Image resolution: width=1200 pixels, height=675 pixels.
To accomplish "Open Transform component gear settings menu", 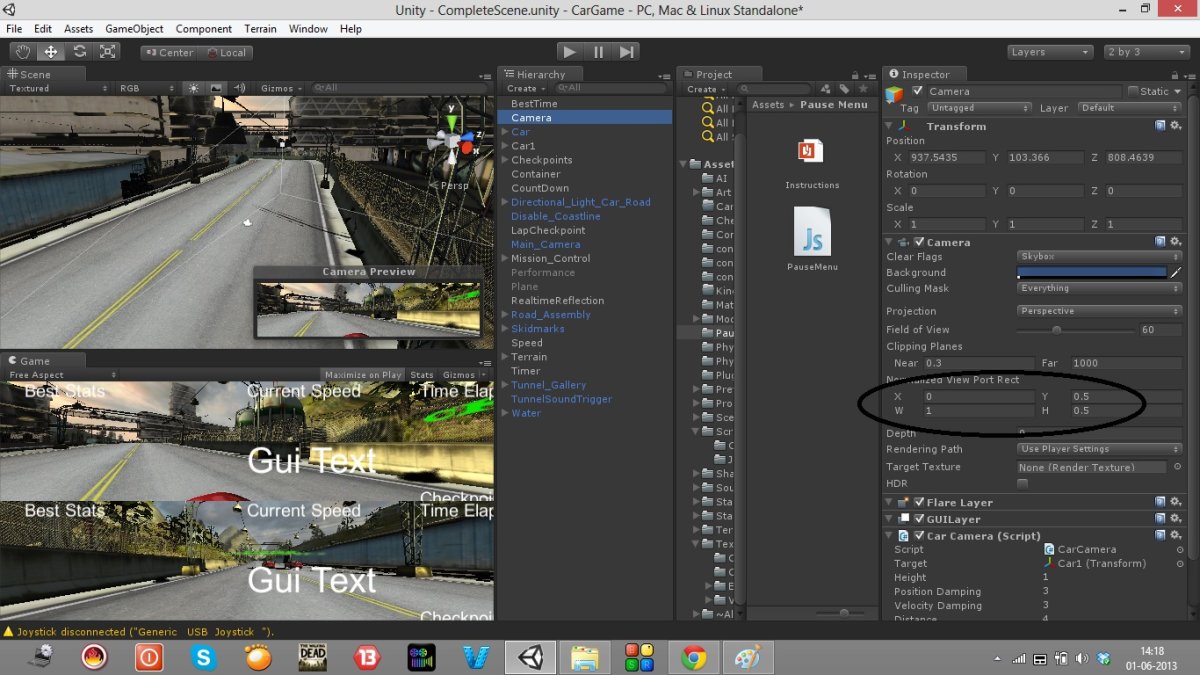I will coord(1176,126).
